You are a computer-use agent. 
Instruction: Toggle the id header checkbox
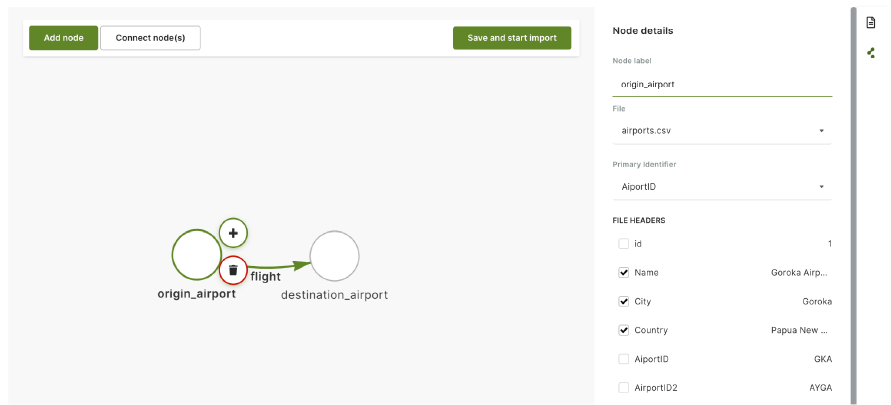point(624,243)
